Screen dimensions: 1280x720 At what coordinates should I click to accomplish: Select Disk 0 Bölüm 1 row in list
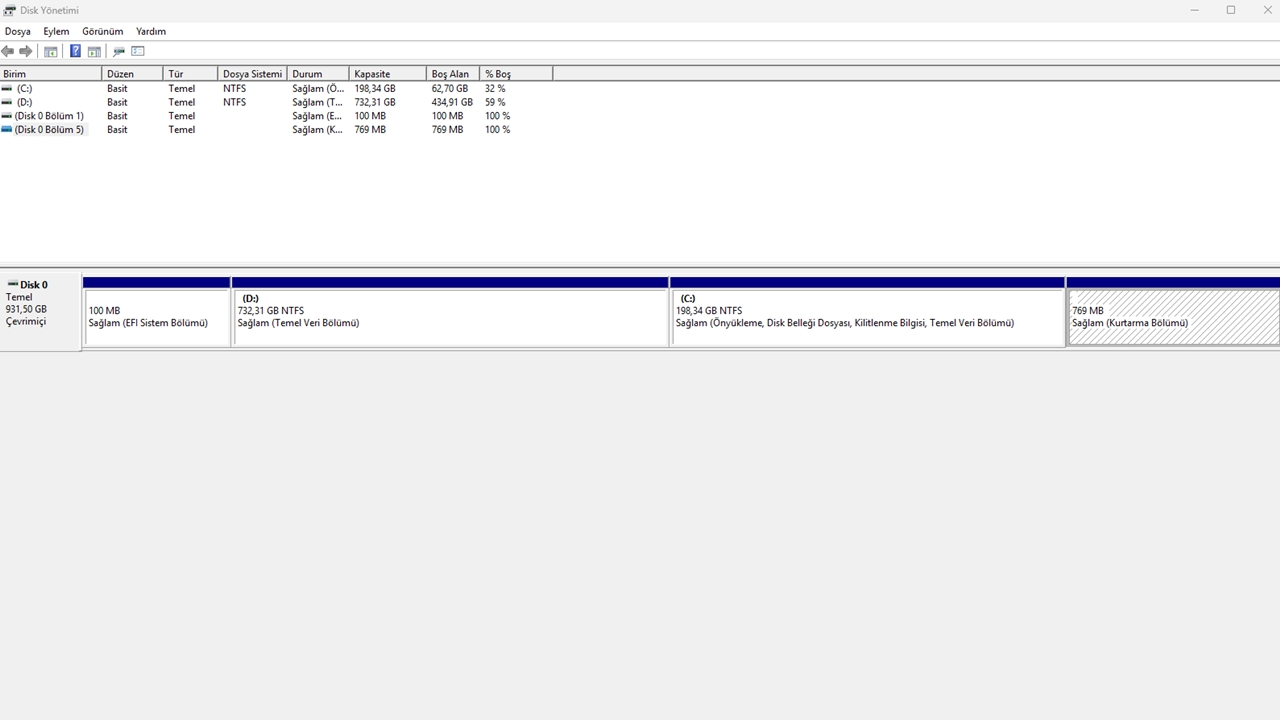click(x=48, y=116)
